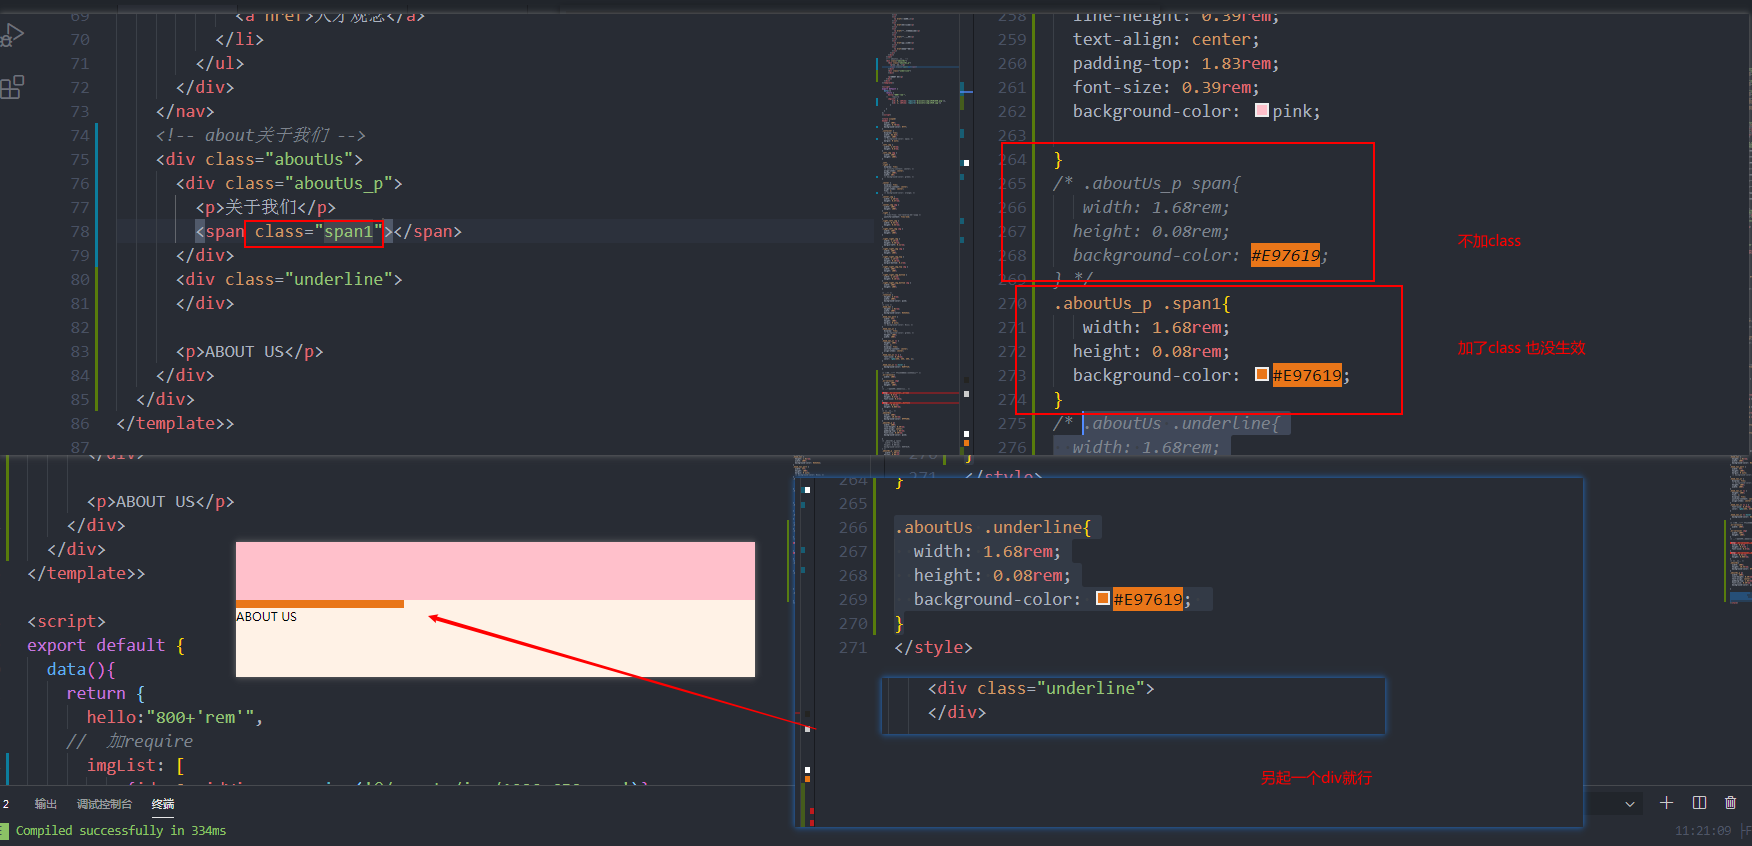Image resolution: width=1752 pixels, height=846 pixels.
Task: Click the export default line
Action: (106, 646)
